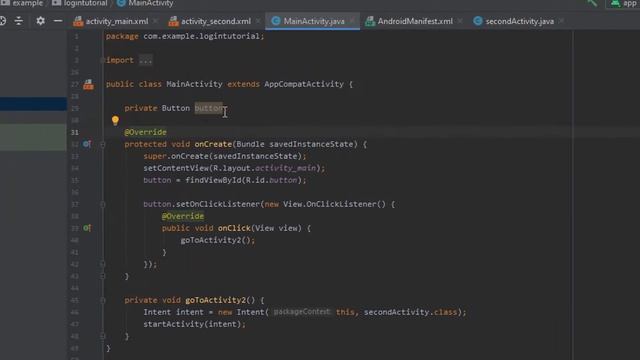Image resolution: width=640 pixels, height=360 pixels.
Task: Close the MainActivity.java tab
Action: (352, 21)
